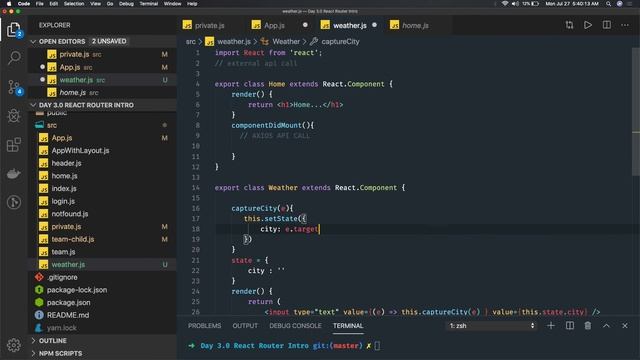Place cursor on line 22 city text
The image size is (640, 360).
256,271
